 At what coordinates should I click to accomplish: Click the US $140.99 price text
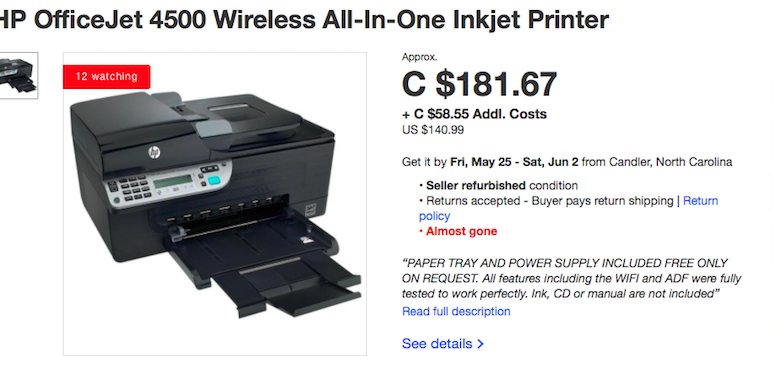pos(433,130)
